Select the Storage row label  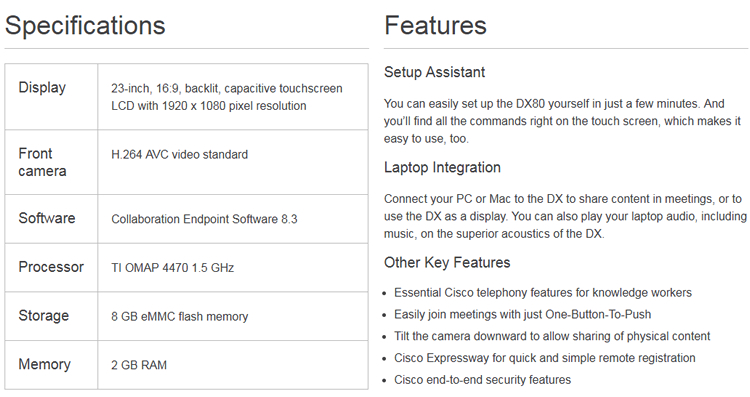44,316
